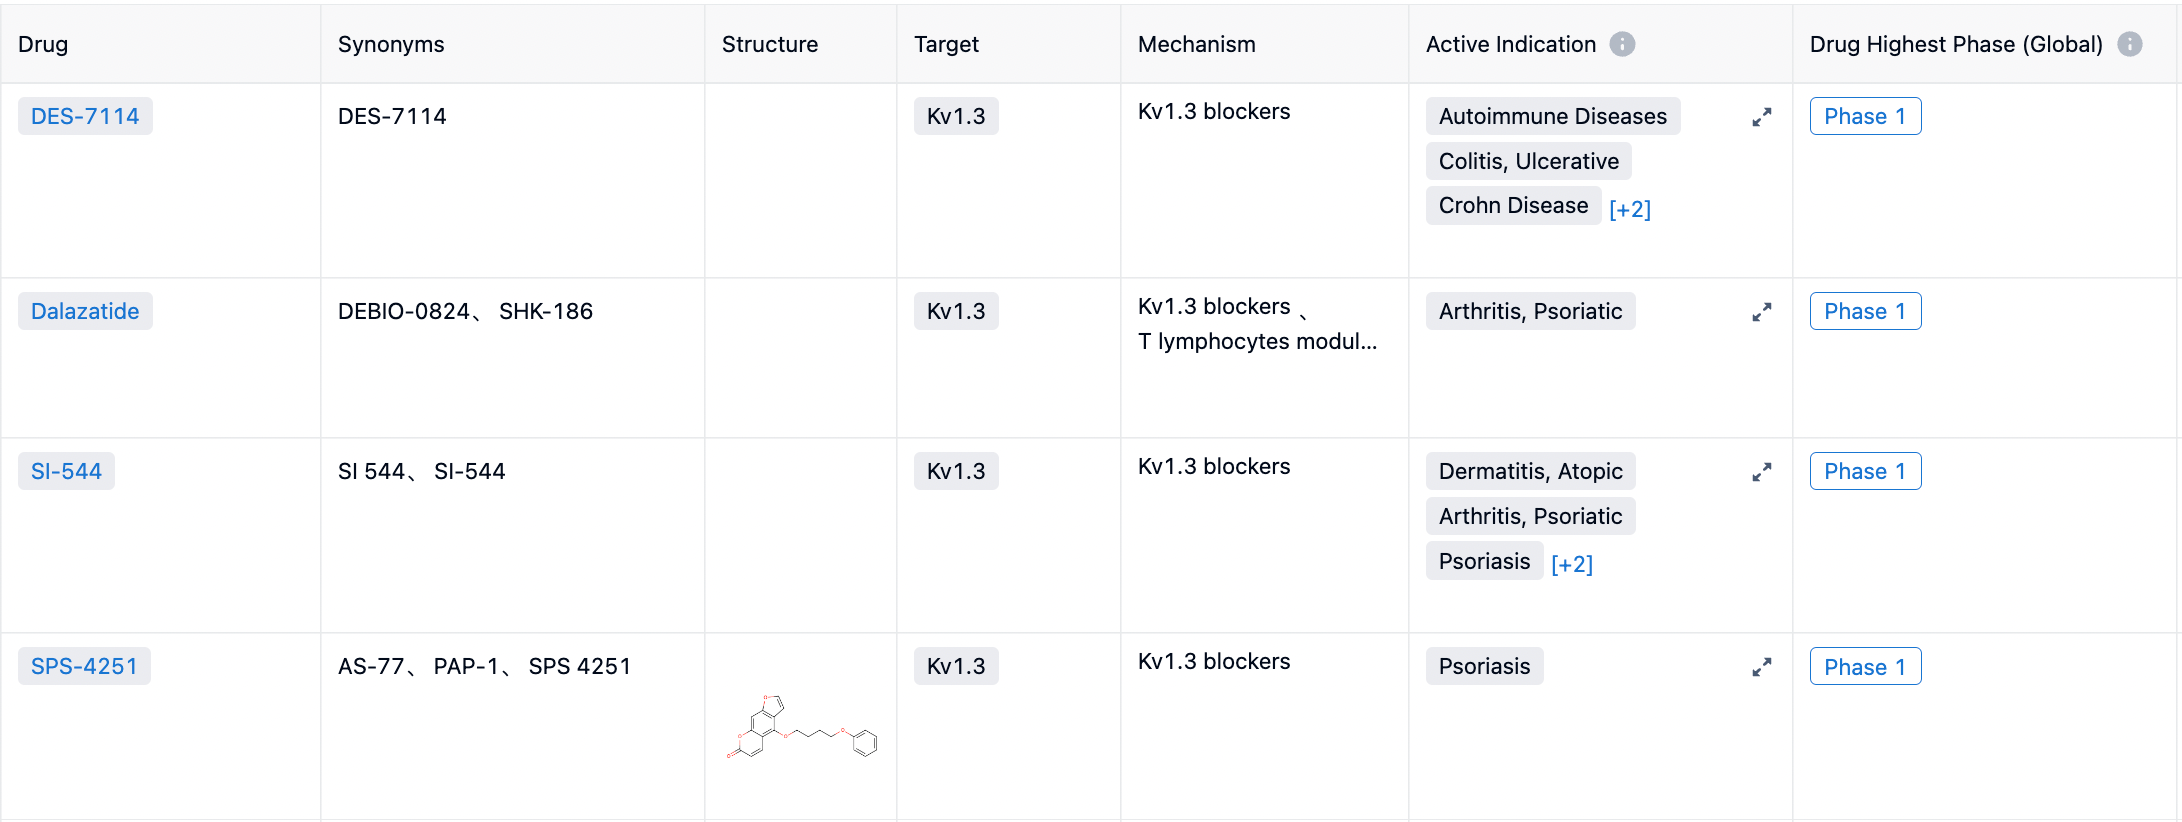2182x822 pixels.
Task: Show +2 more indications under Crohn Disease
Action: 1629,209
